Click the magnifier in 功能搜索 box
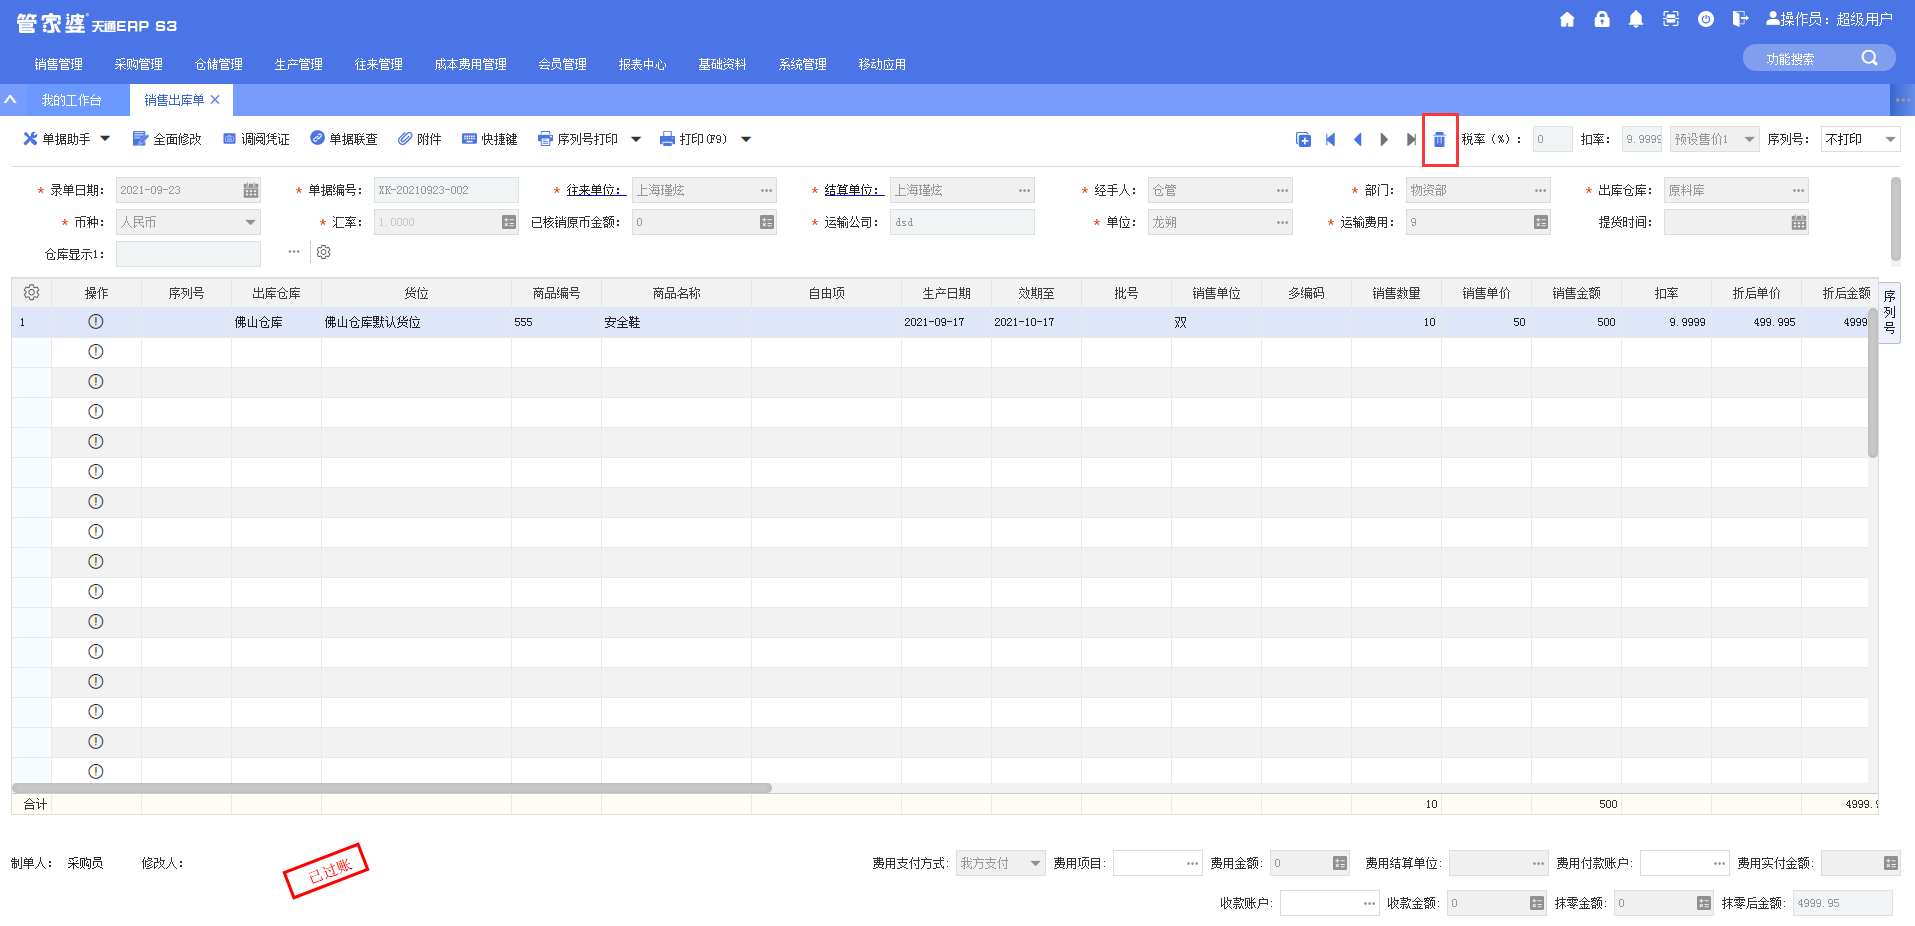Screen dimensions: 1915x926 tap(1869, 58)
